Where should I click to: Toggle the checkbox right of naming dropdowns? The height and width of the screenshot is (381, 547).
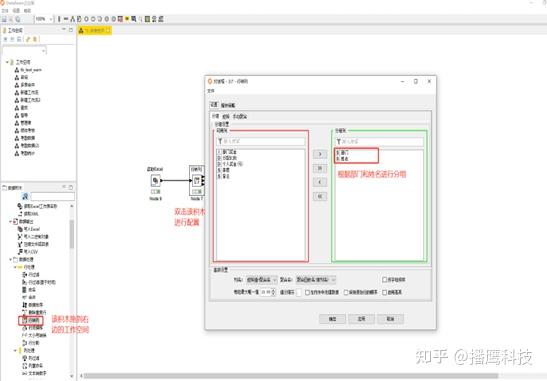coord(384,280)
